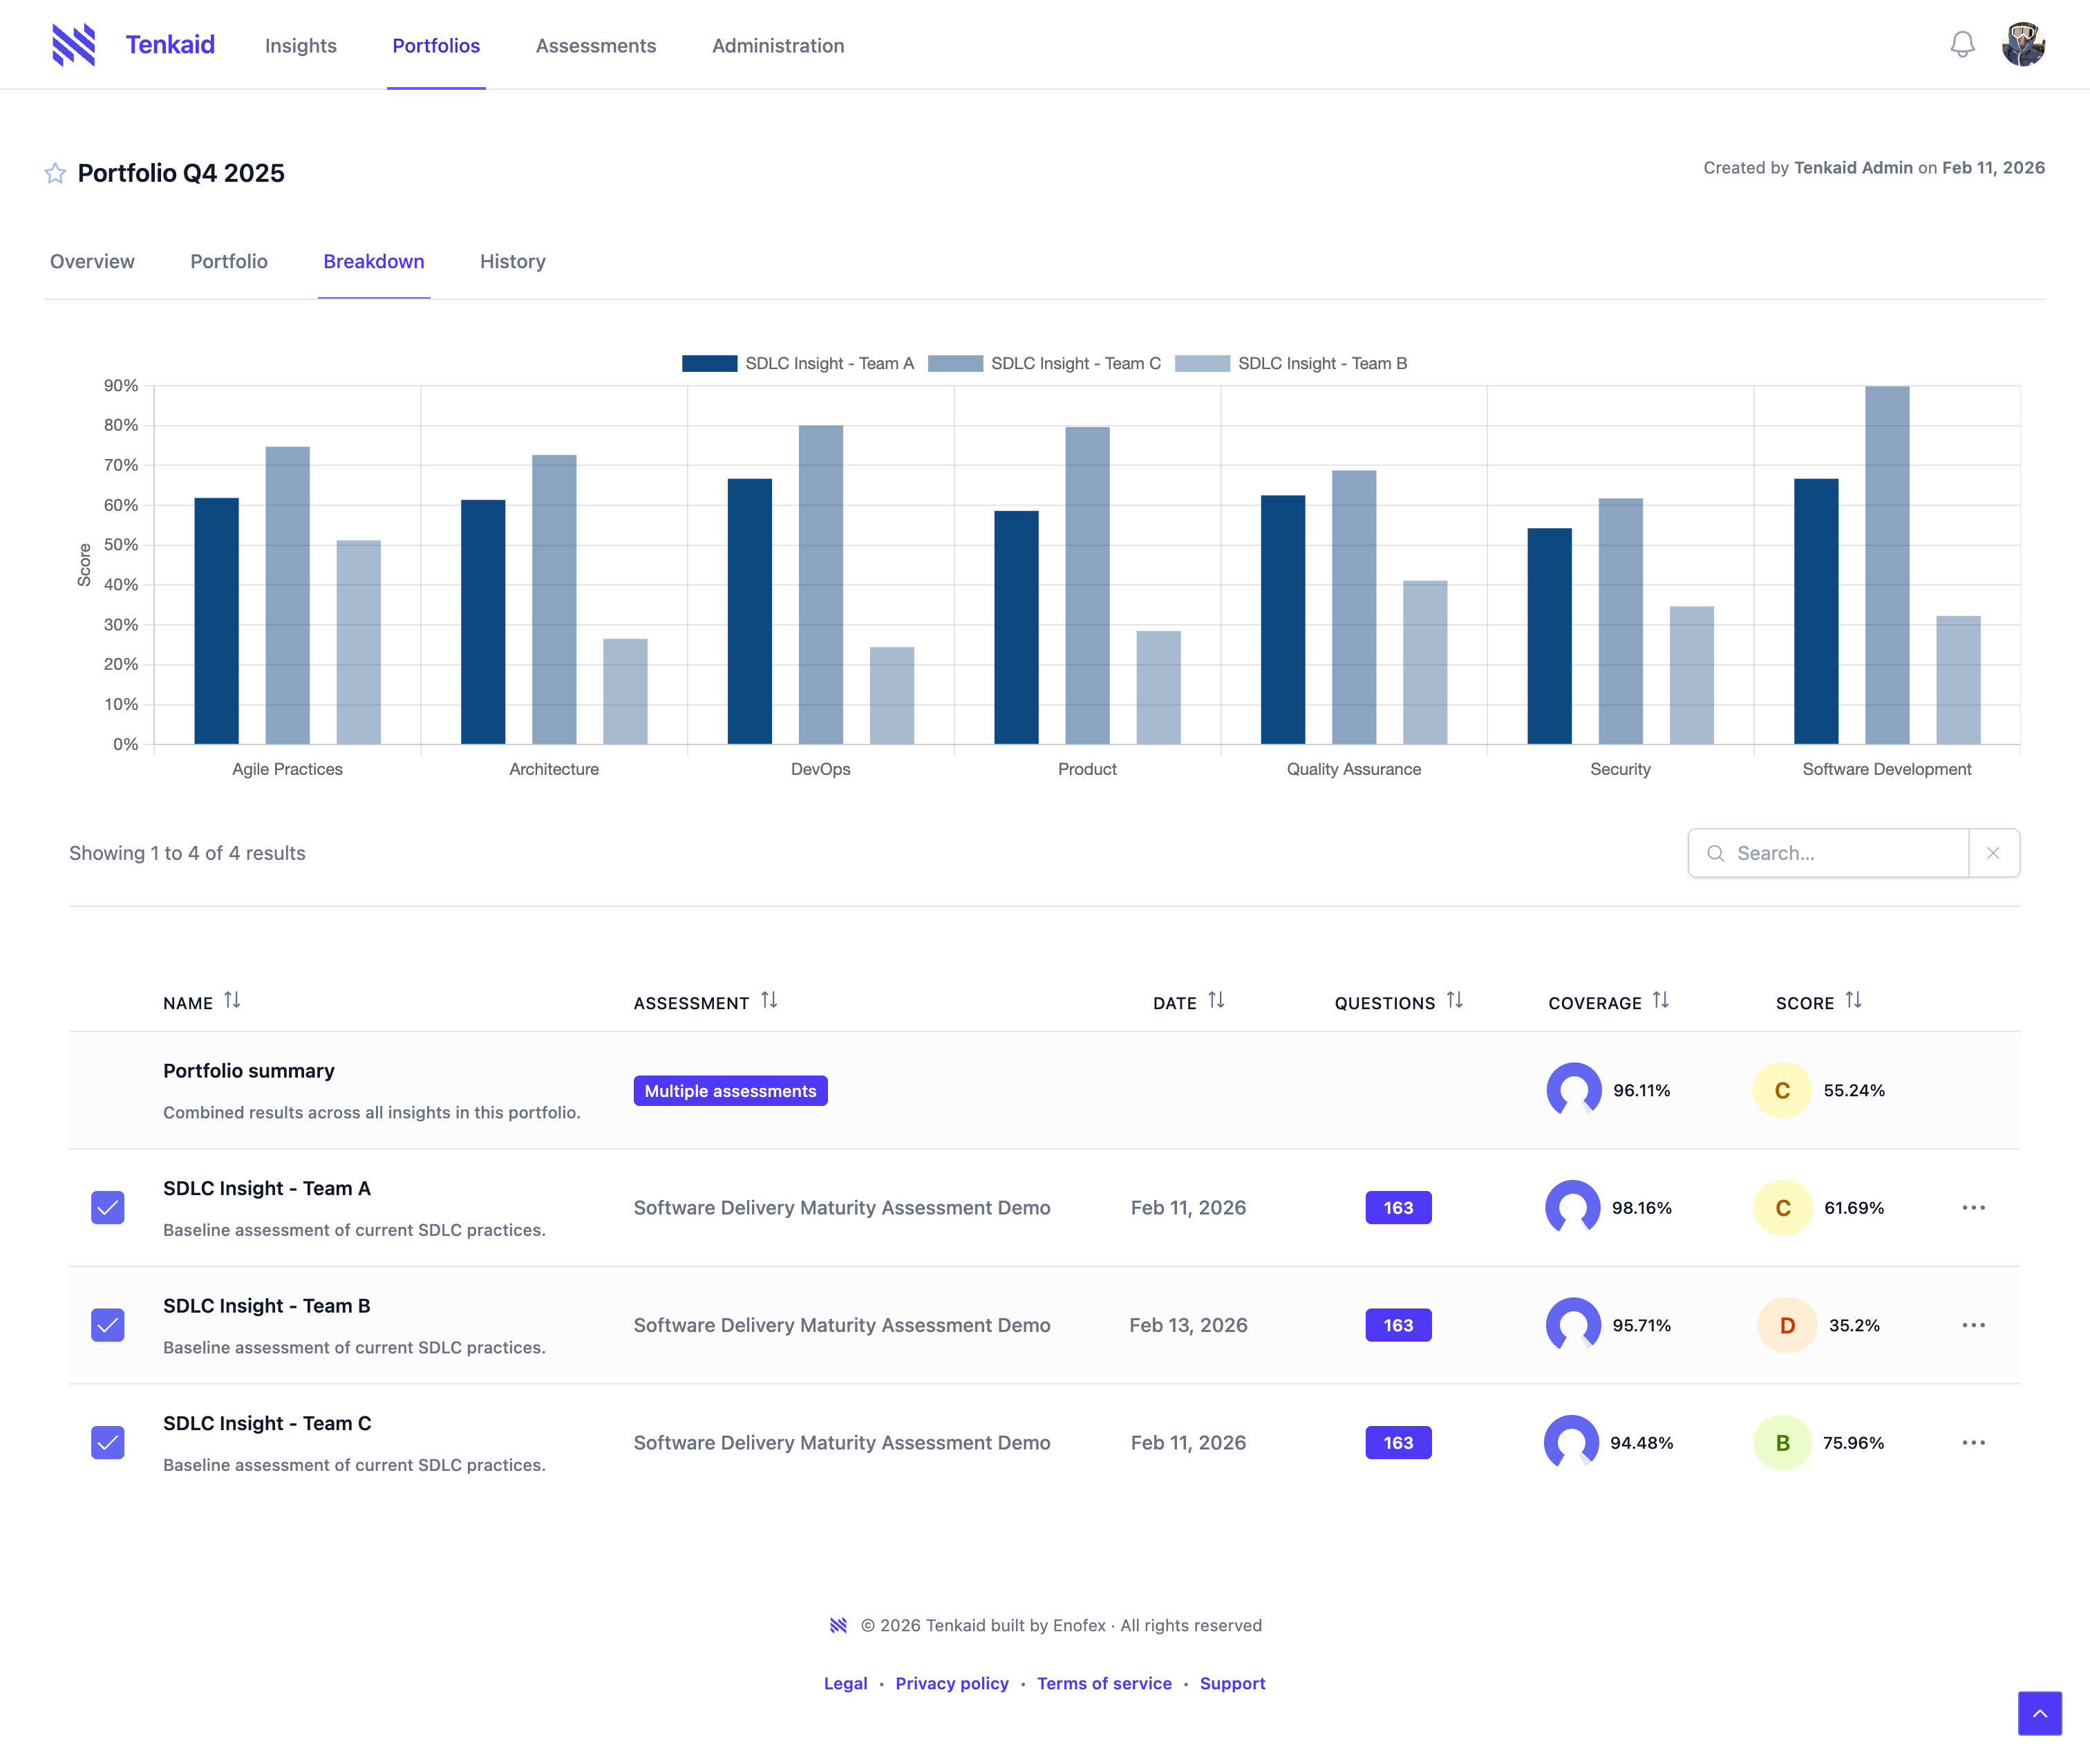2090x1764 pixels.
Task: Open the Assessments nav menu
Action: pyautogui.click(x=596, y=46)
